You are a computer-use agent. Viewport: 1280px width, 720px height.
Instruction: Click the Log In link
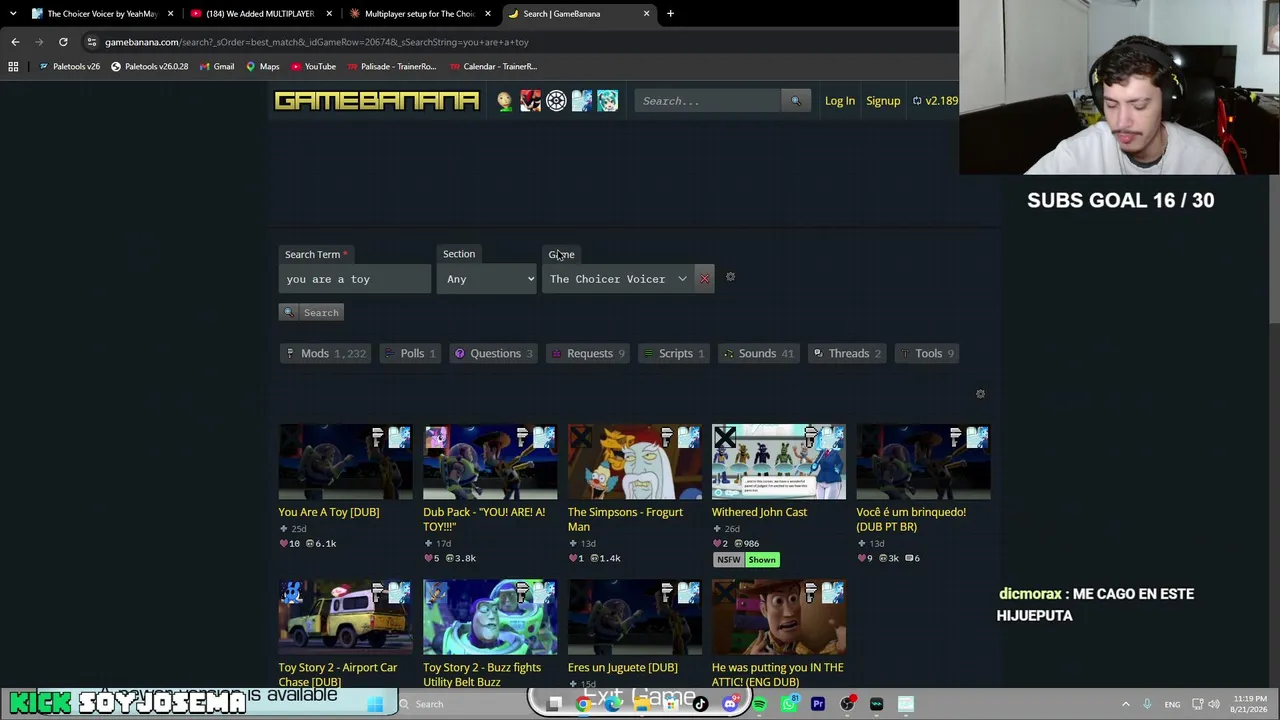[x=840, y=101]
